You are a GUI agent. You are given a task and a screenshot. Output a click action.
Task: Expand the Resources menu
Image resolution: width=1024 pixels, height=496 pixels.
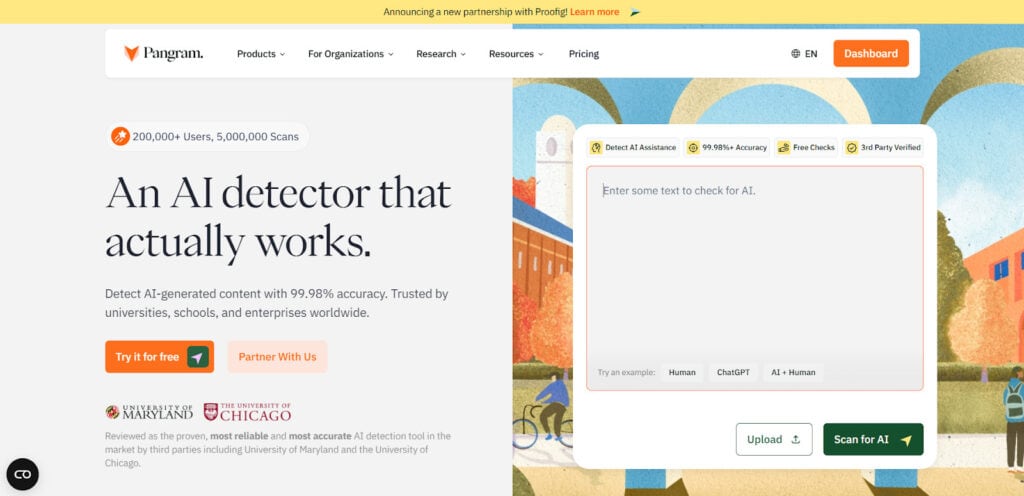click(x=516, y=54)
